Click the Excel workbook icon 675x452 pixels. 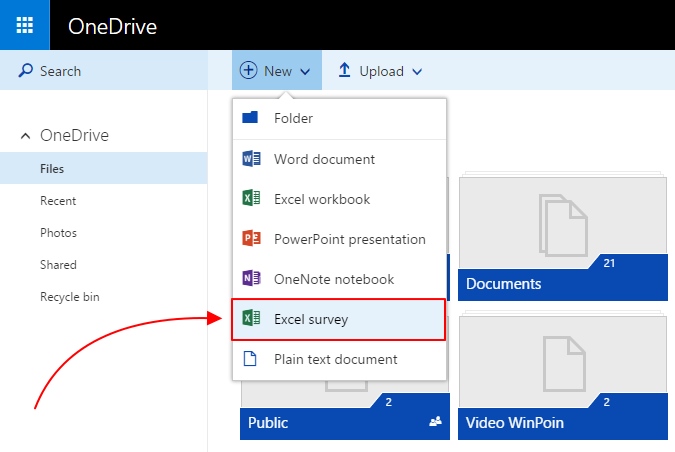click(x=251, y=198)
